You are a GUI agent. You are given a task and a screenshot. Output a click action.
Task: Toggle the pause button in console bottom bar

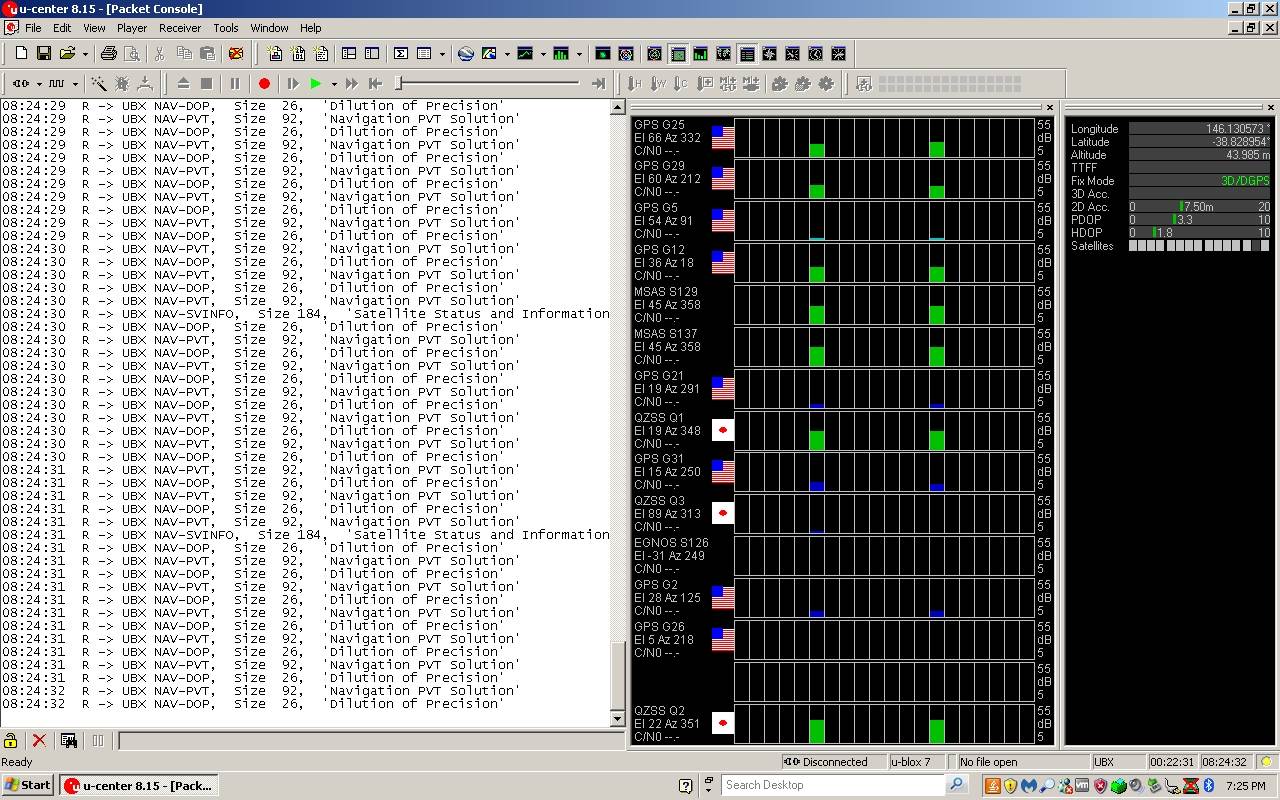[x=98, y=741]
